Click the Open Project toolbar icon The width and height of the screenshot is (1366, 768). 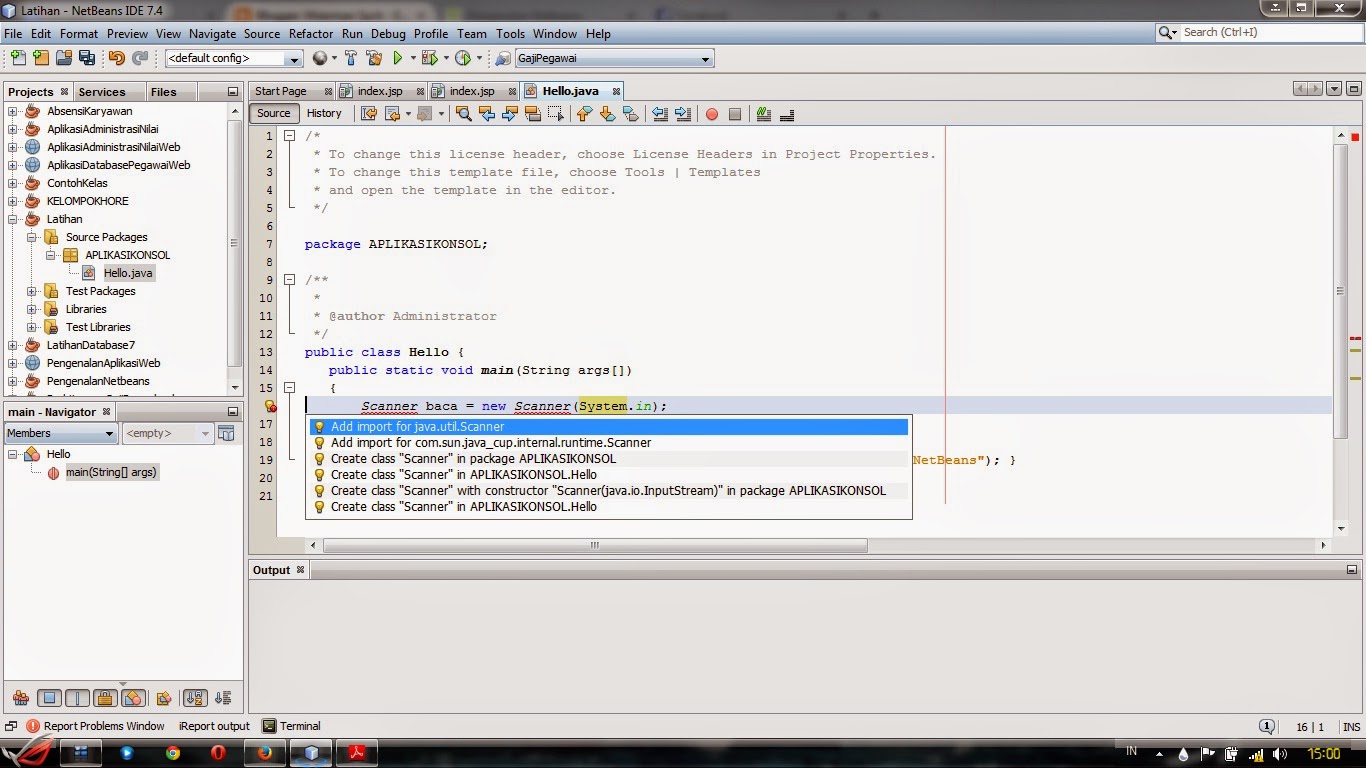(65, 58)
